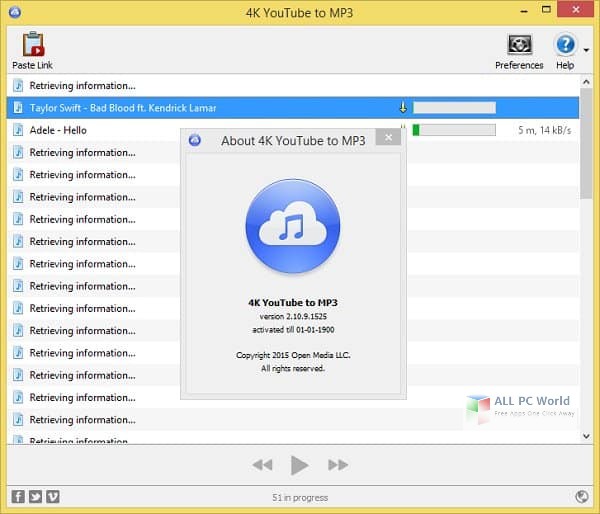The image size is (600, 514).
Task: Click the Copyright 2015 Open Media LLC text
Action: [x=293, y=355]
